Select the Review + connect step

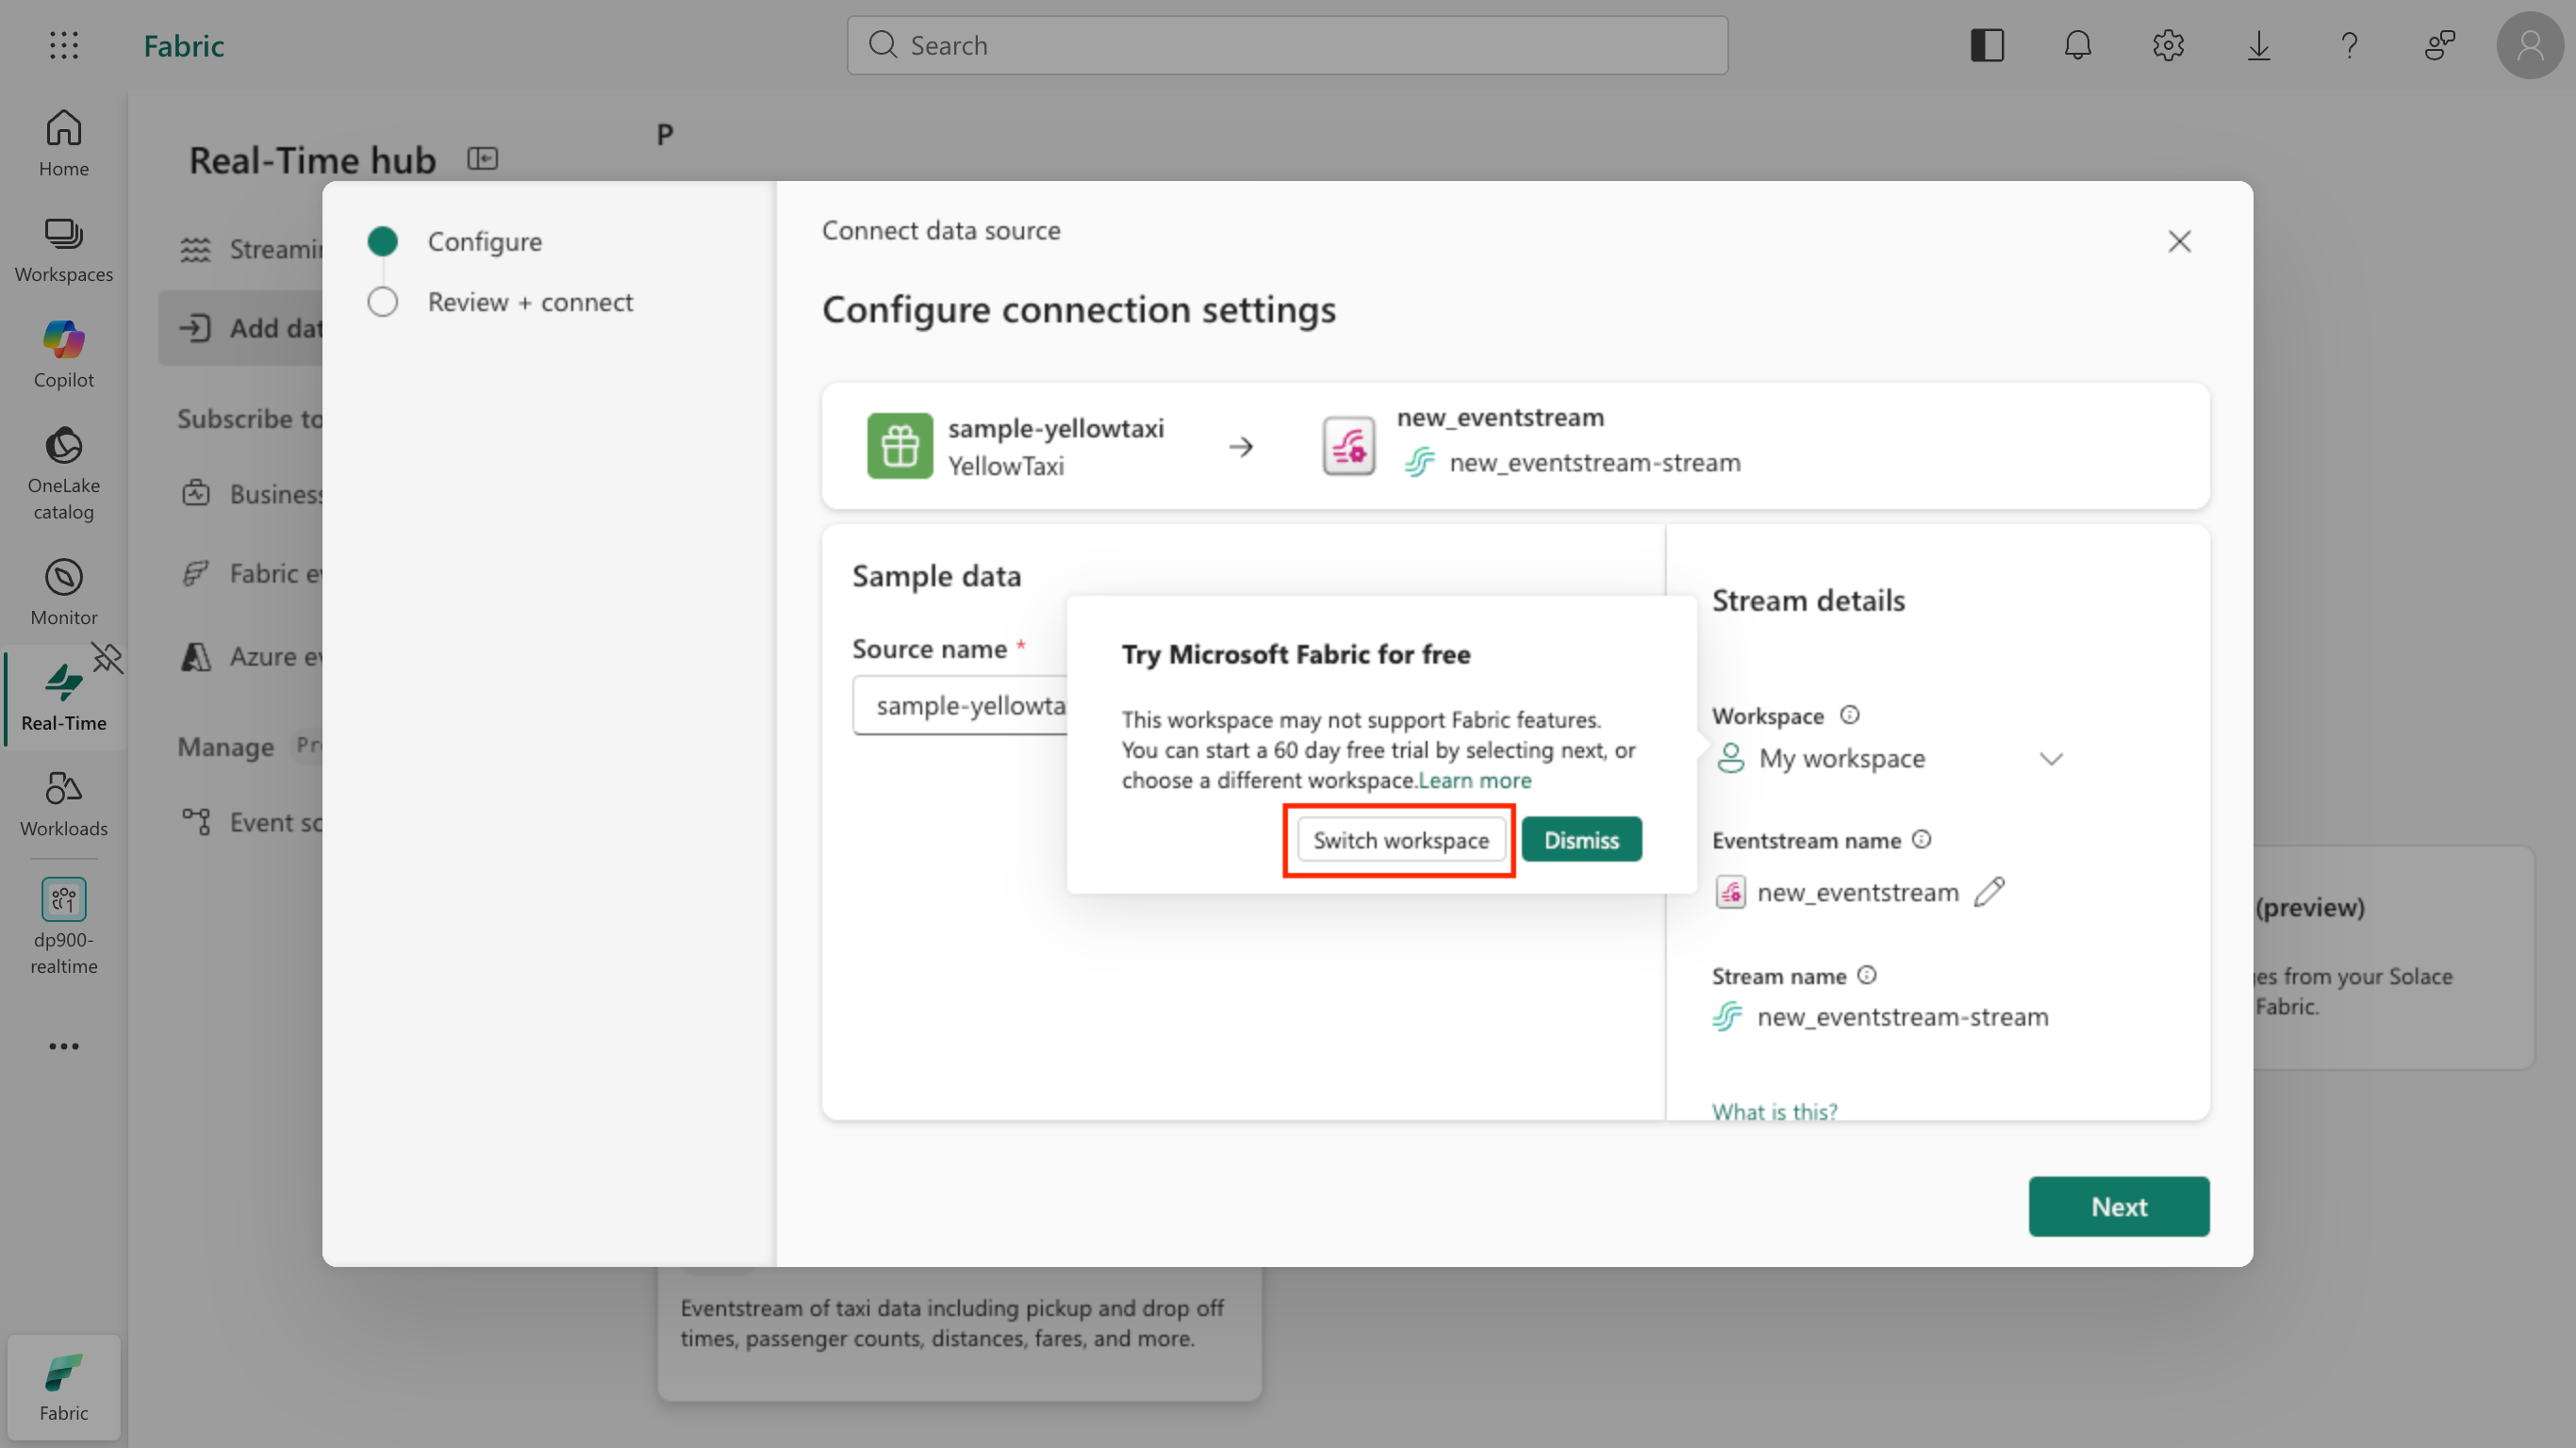499,301
